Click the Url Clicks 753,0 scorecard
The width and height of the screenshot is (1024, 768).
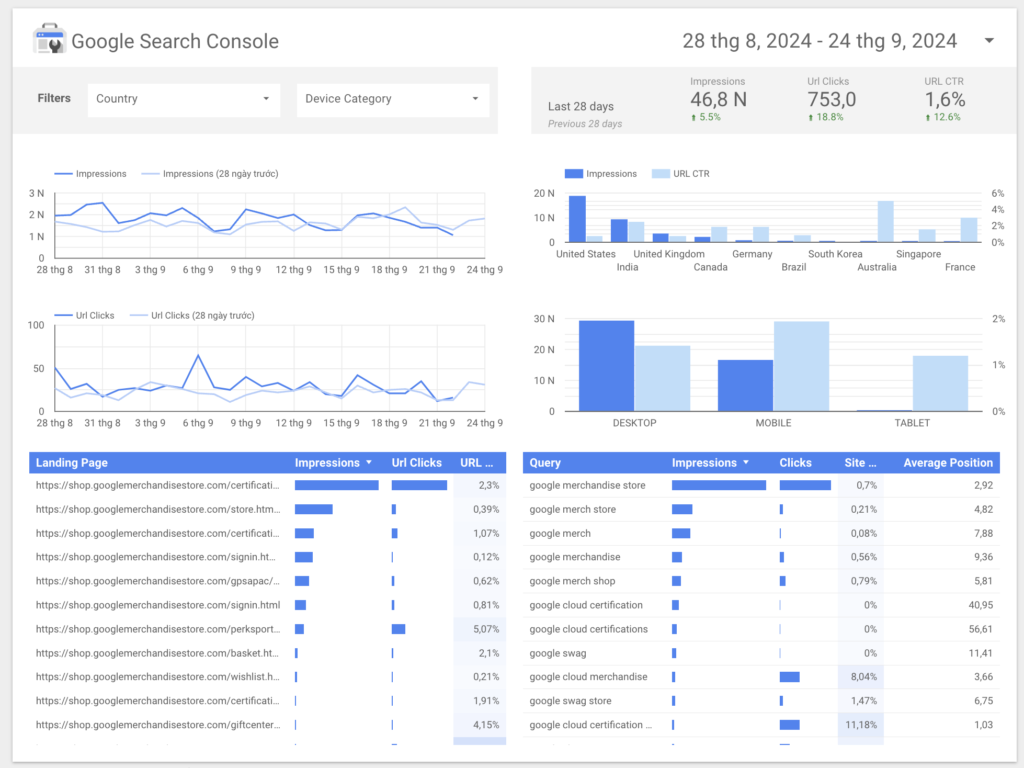click(x=831, y=99)
